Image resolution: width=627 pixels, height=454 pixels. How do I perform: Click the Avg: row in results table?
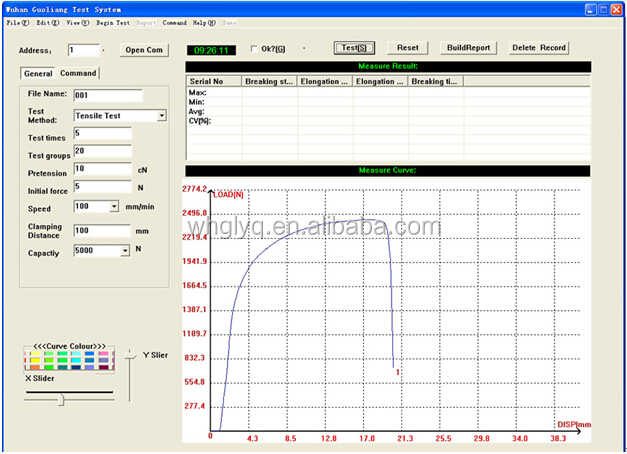coord(388,111)
